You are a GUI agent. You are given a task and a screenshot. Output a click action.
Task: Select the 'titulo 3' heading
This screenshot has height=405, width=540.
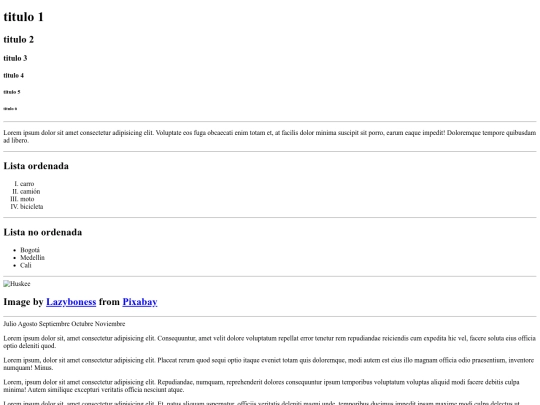(x=15, y=58)
